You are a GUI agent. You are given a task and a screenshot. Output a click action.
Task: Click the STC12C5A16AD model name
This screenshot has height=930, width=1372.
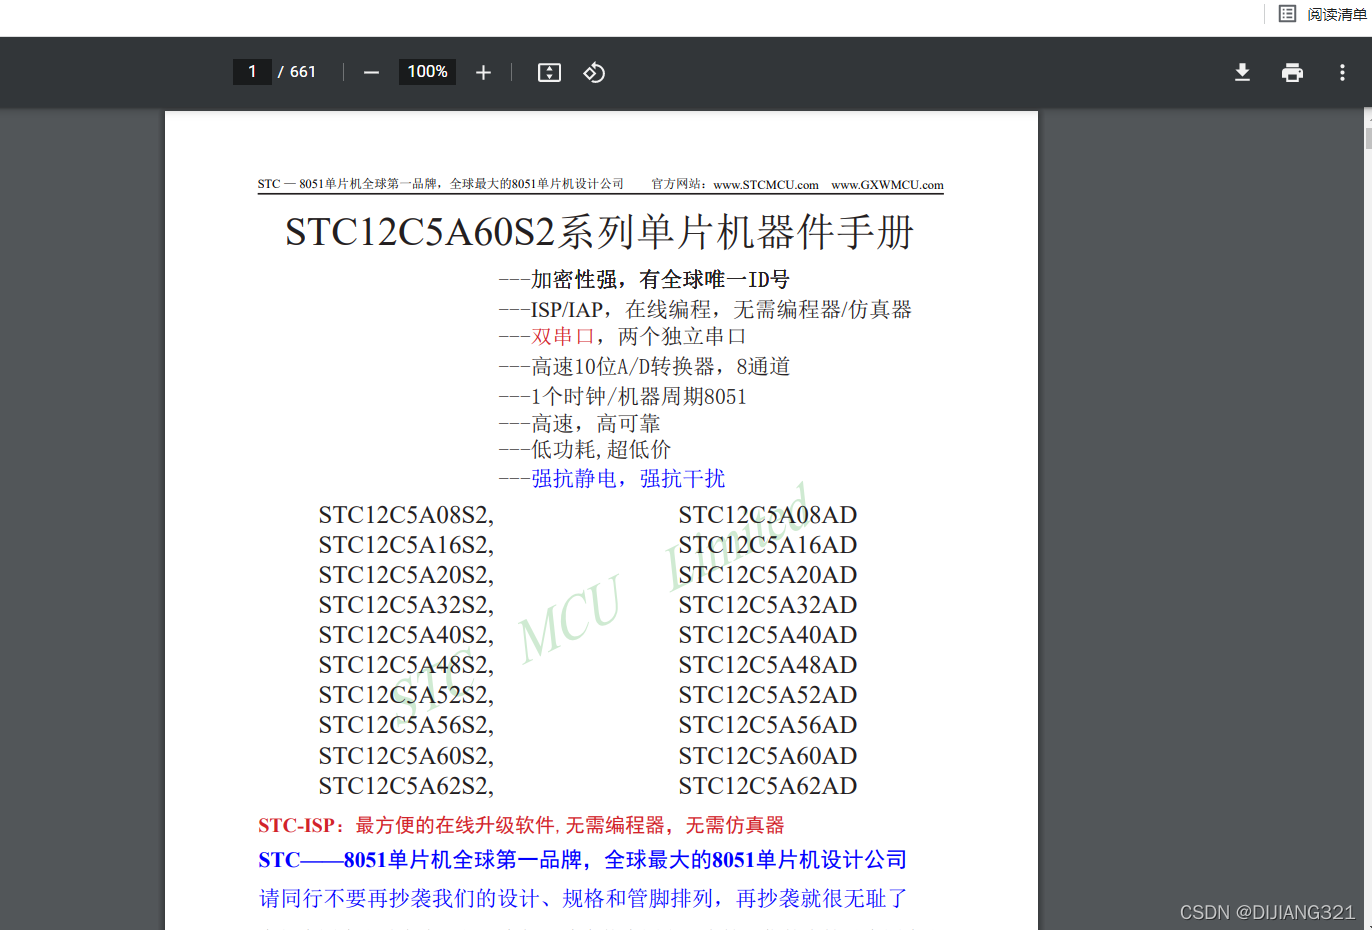[x=768, y=545]
